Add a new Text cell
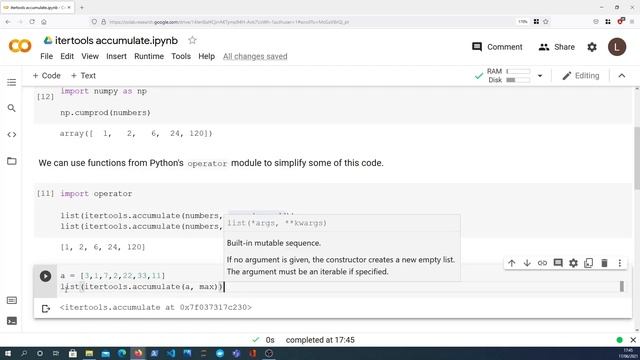Image resolution: width=640 pixels, height=360 pixels. pyautogui.click(x=83, y=76)
